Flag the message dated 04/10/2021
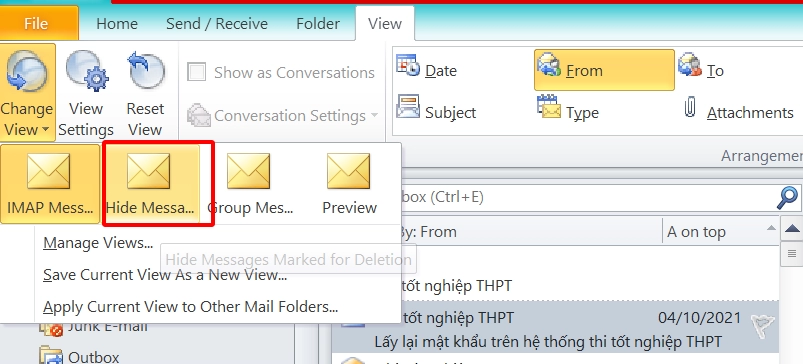Image resolution: width=803 pixels, height=364 pixels. (762, 325)
